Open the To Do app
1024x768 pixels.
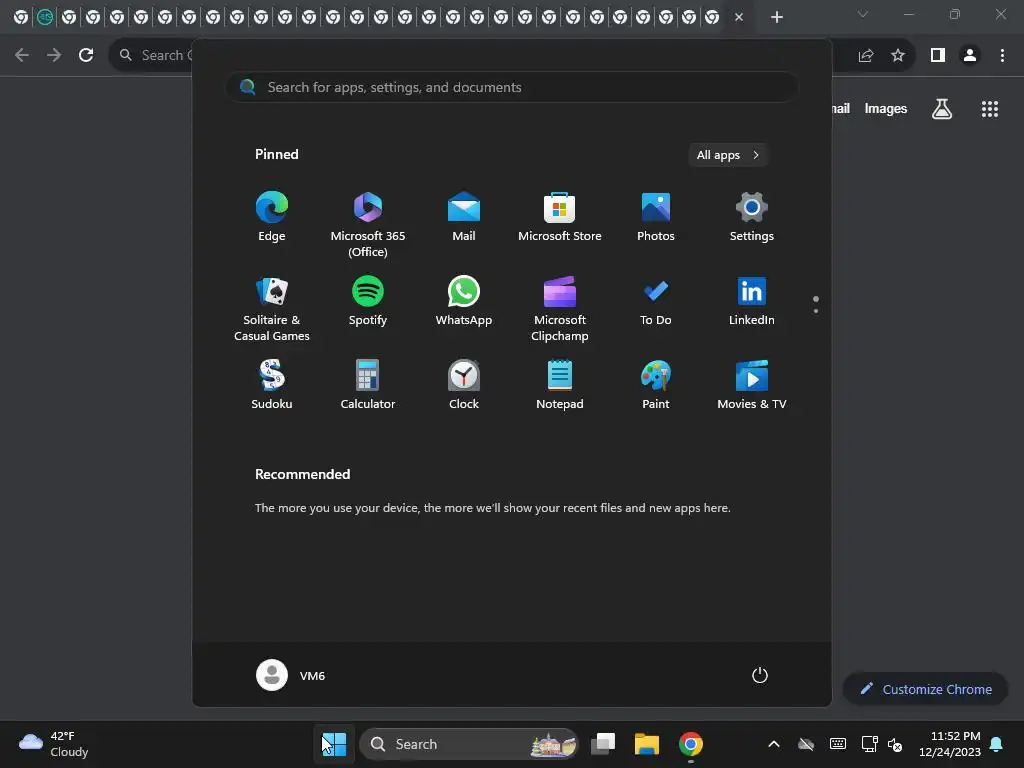(x=656, y=301)
